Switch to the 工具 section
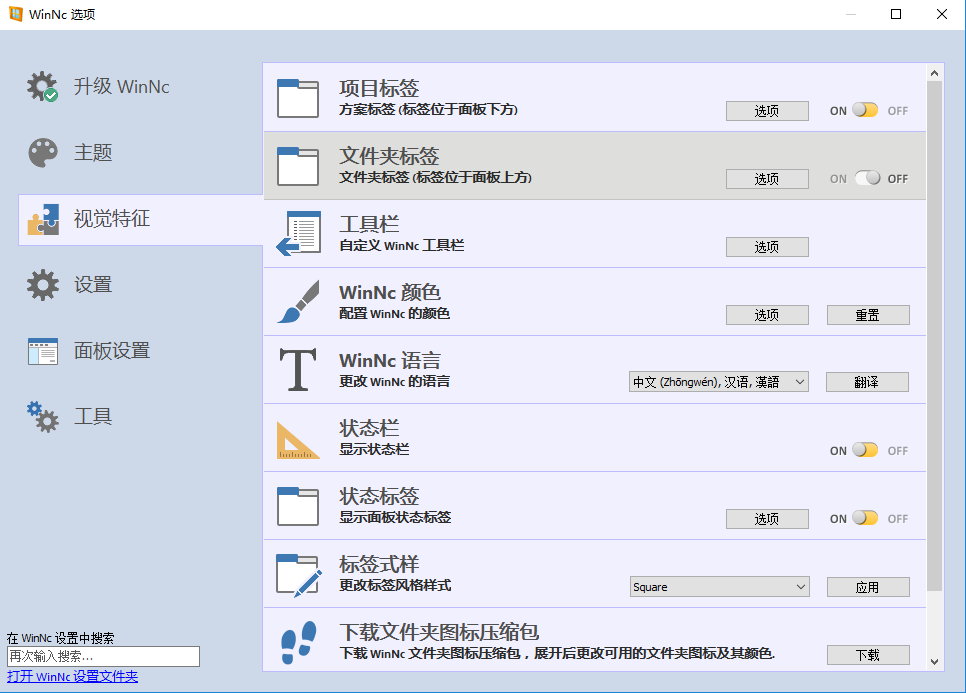Image resolution: width=966 pixels, height=693 pixels. 140,417
